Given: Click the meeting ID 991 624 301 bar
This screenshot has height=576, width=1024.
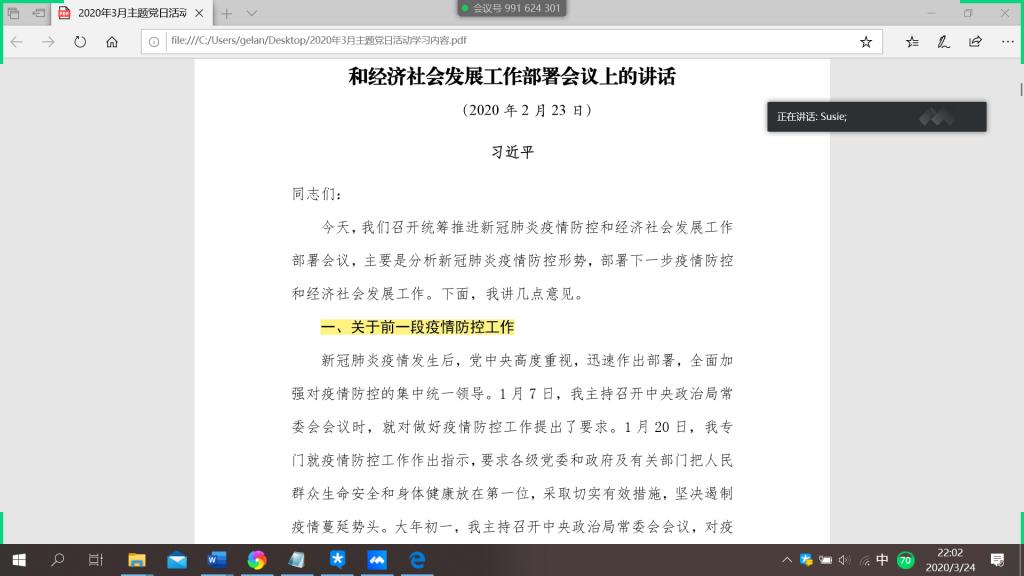Looking at the screenshot, I should click(511, 8).
